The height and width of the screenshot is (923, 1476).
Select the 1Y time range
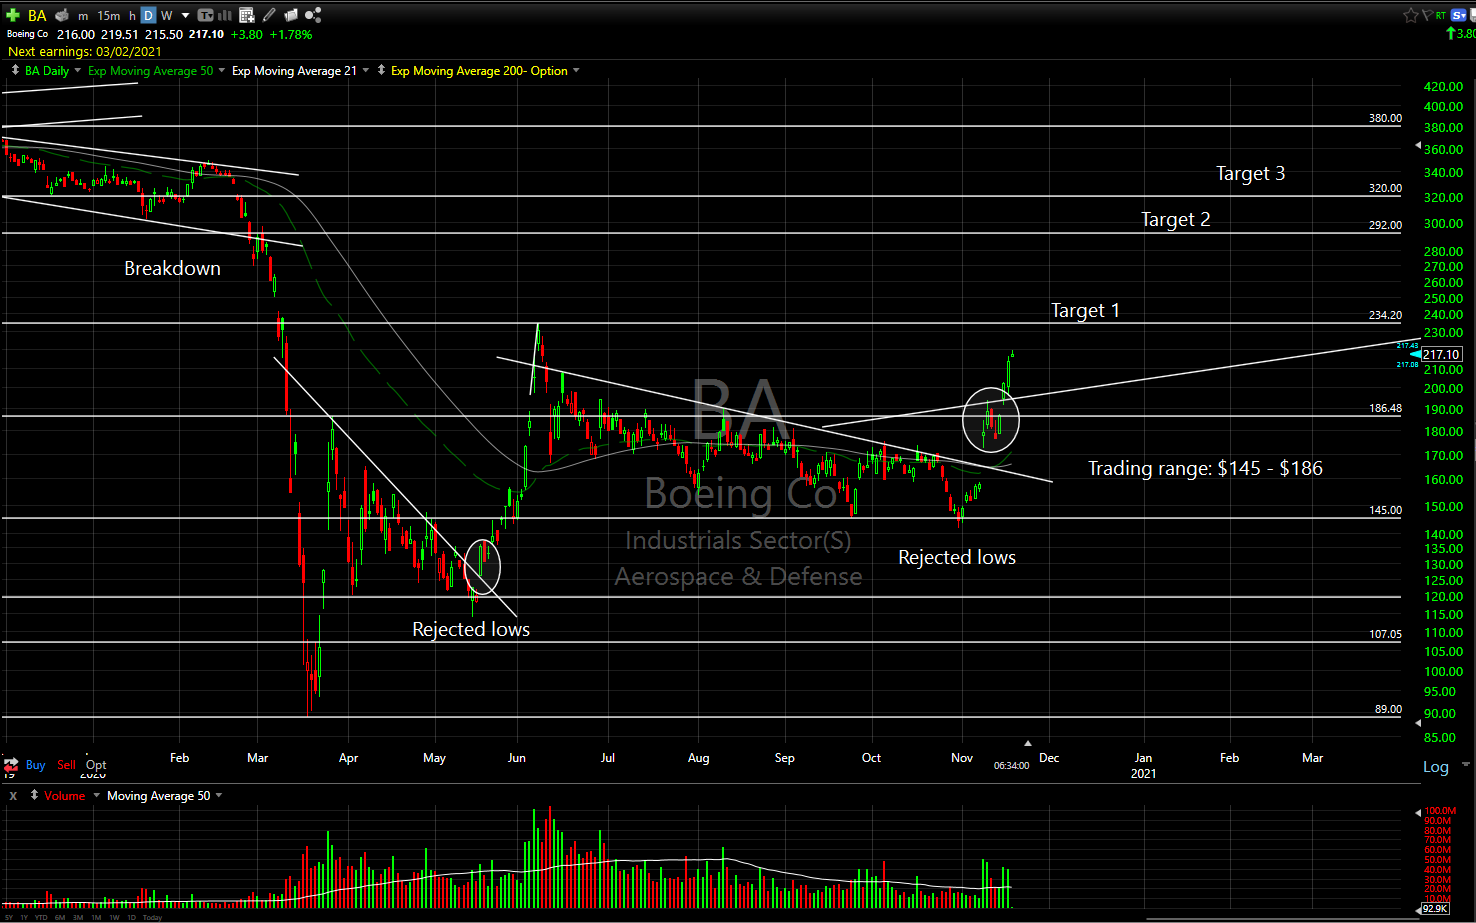(24, 917)
